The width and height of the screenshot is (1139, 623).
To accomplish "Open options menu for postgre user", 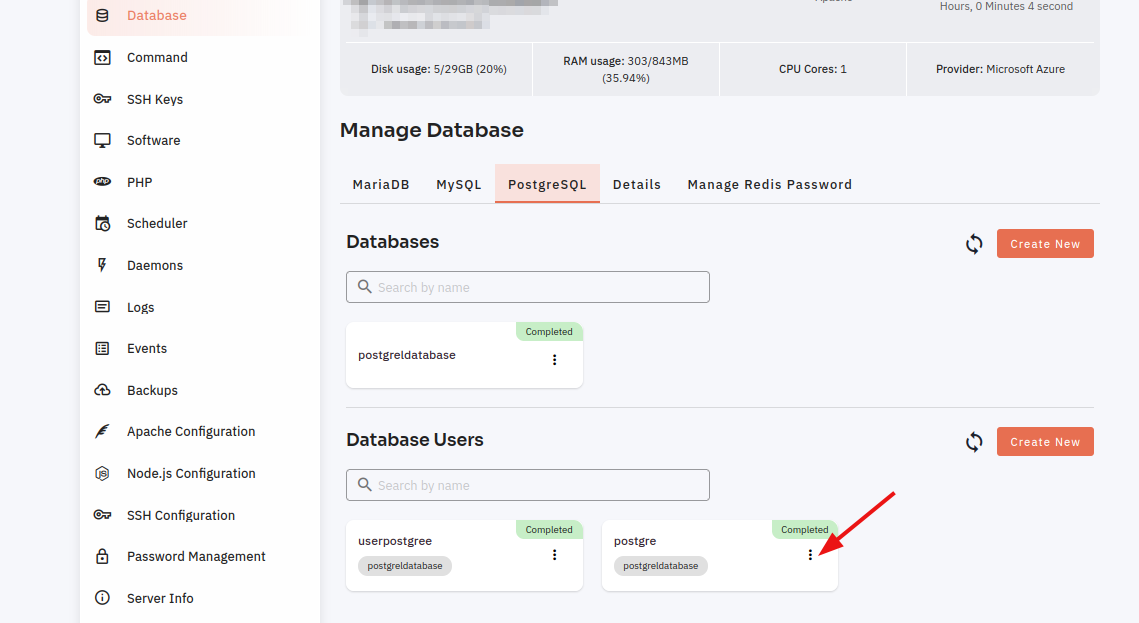I will click(x=810, y=555).
